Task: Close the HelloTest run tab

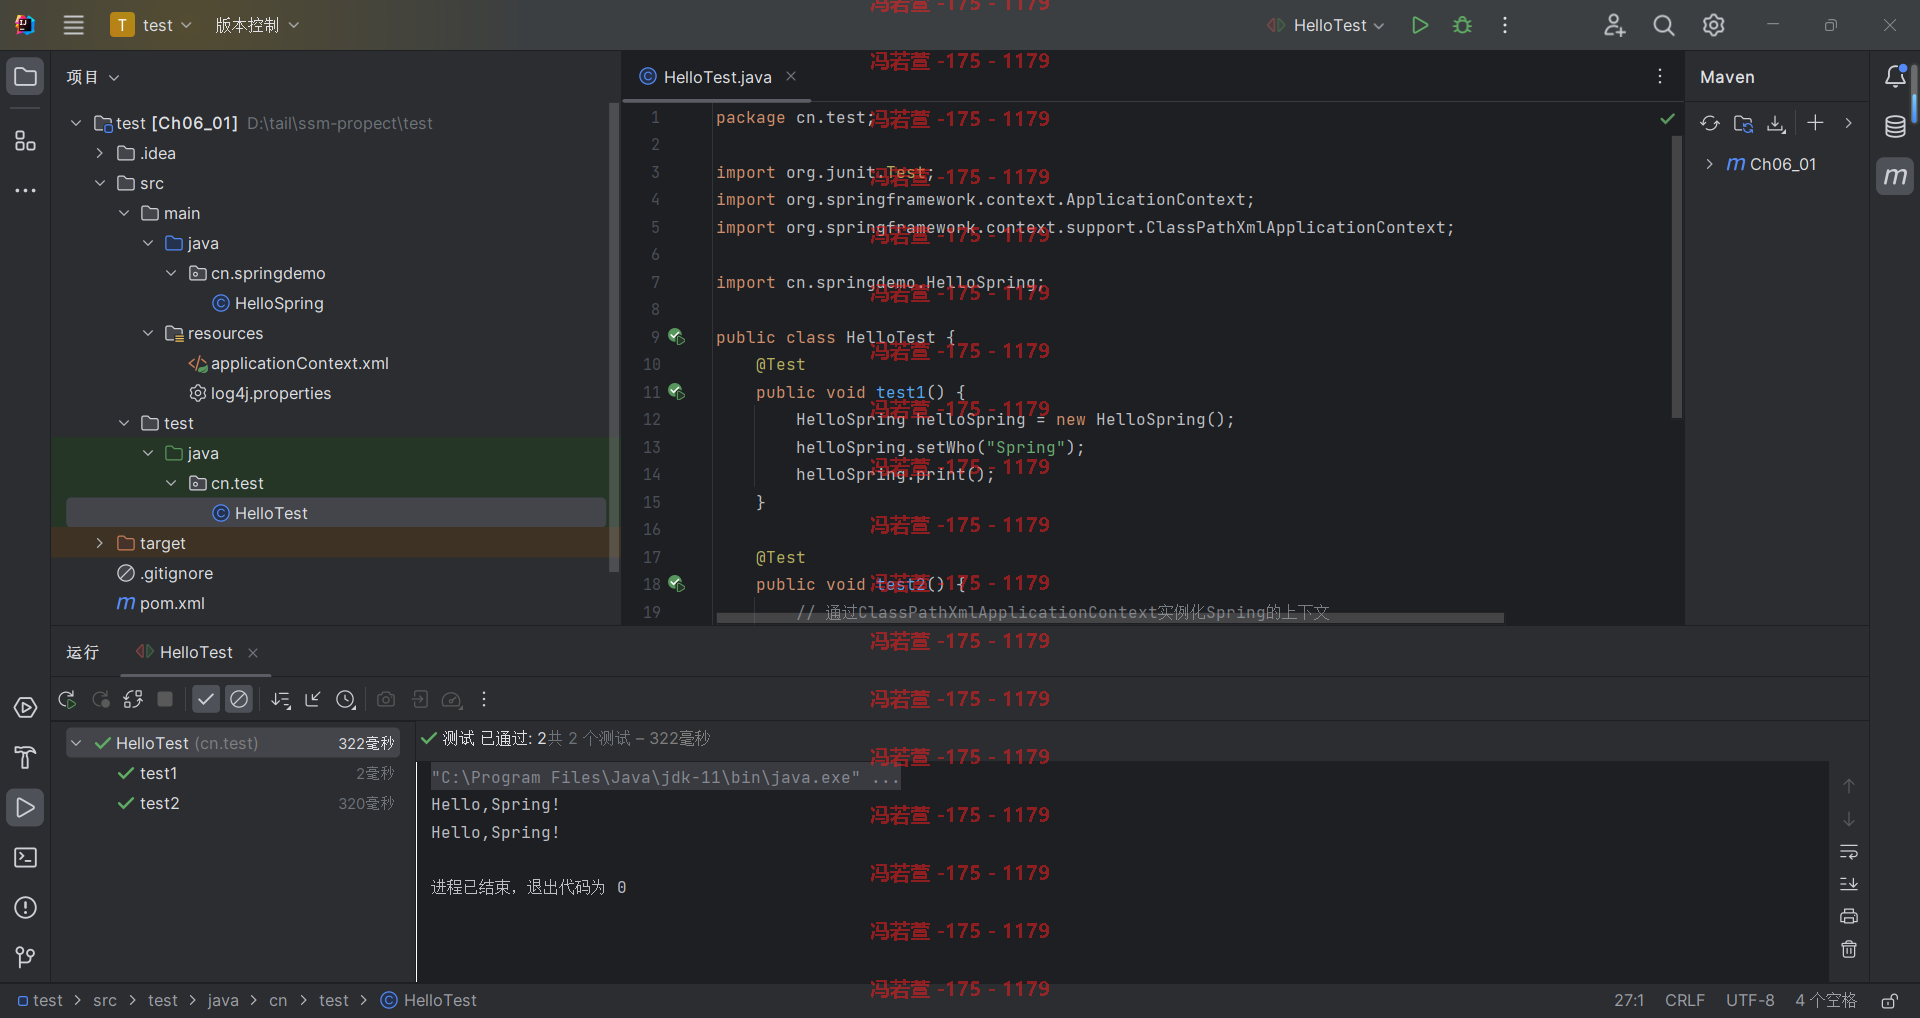Action: point(253,653)
